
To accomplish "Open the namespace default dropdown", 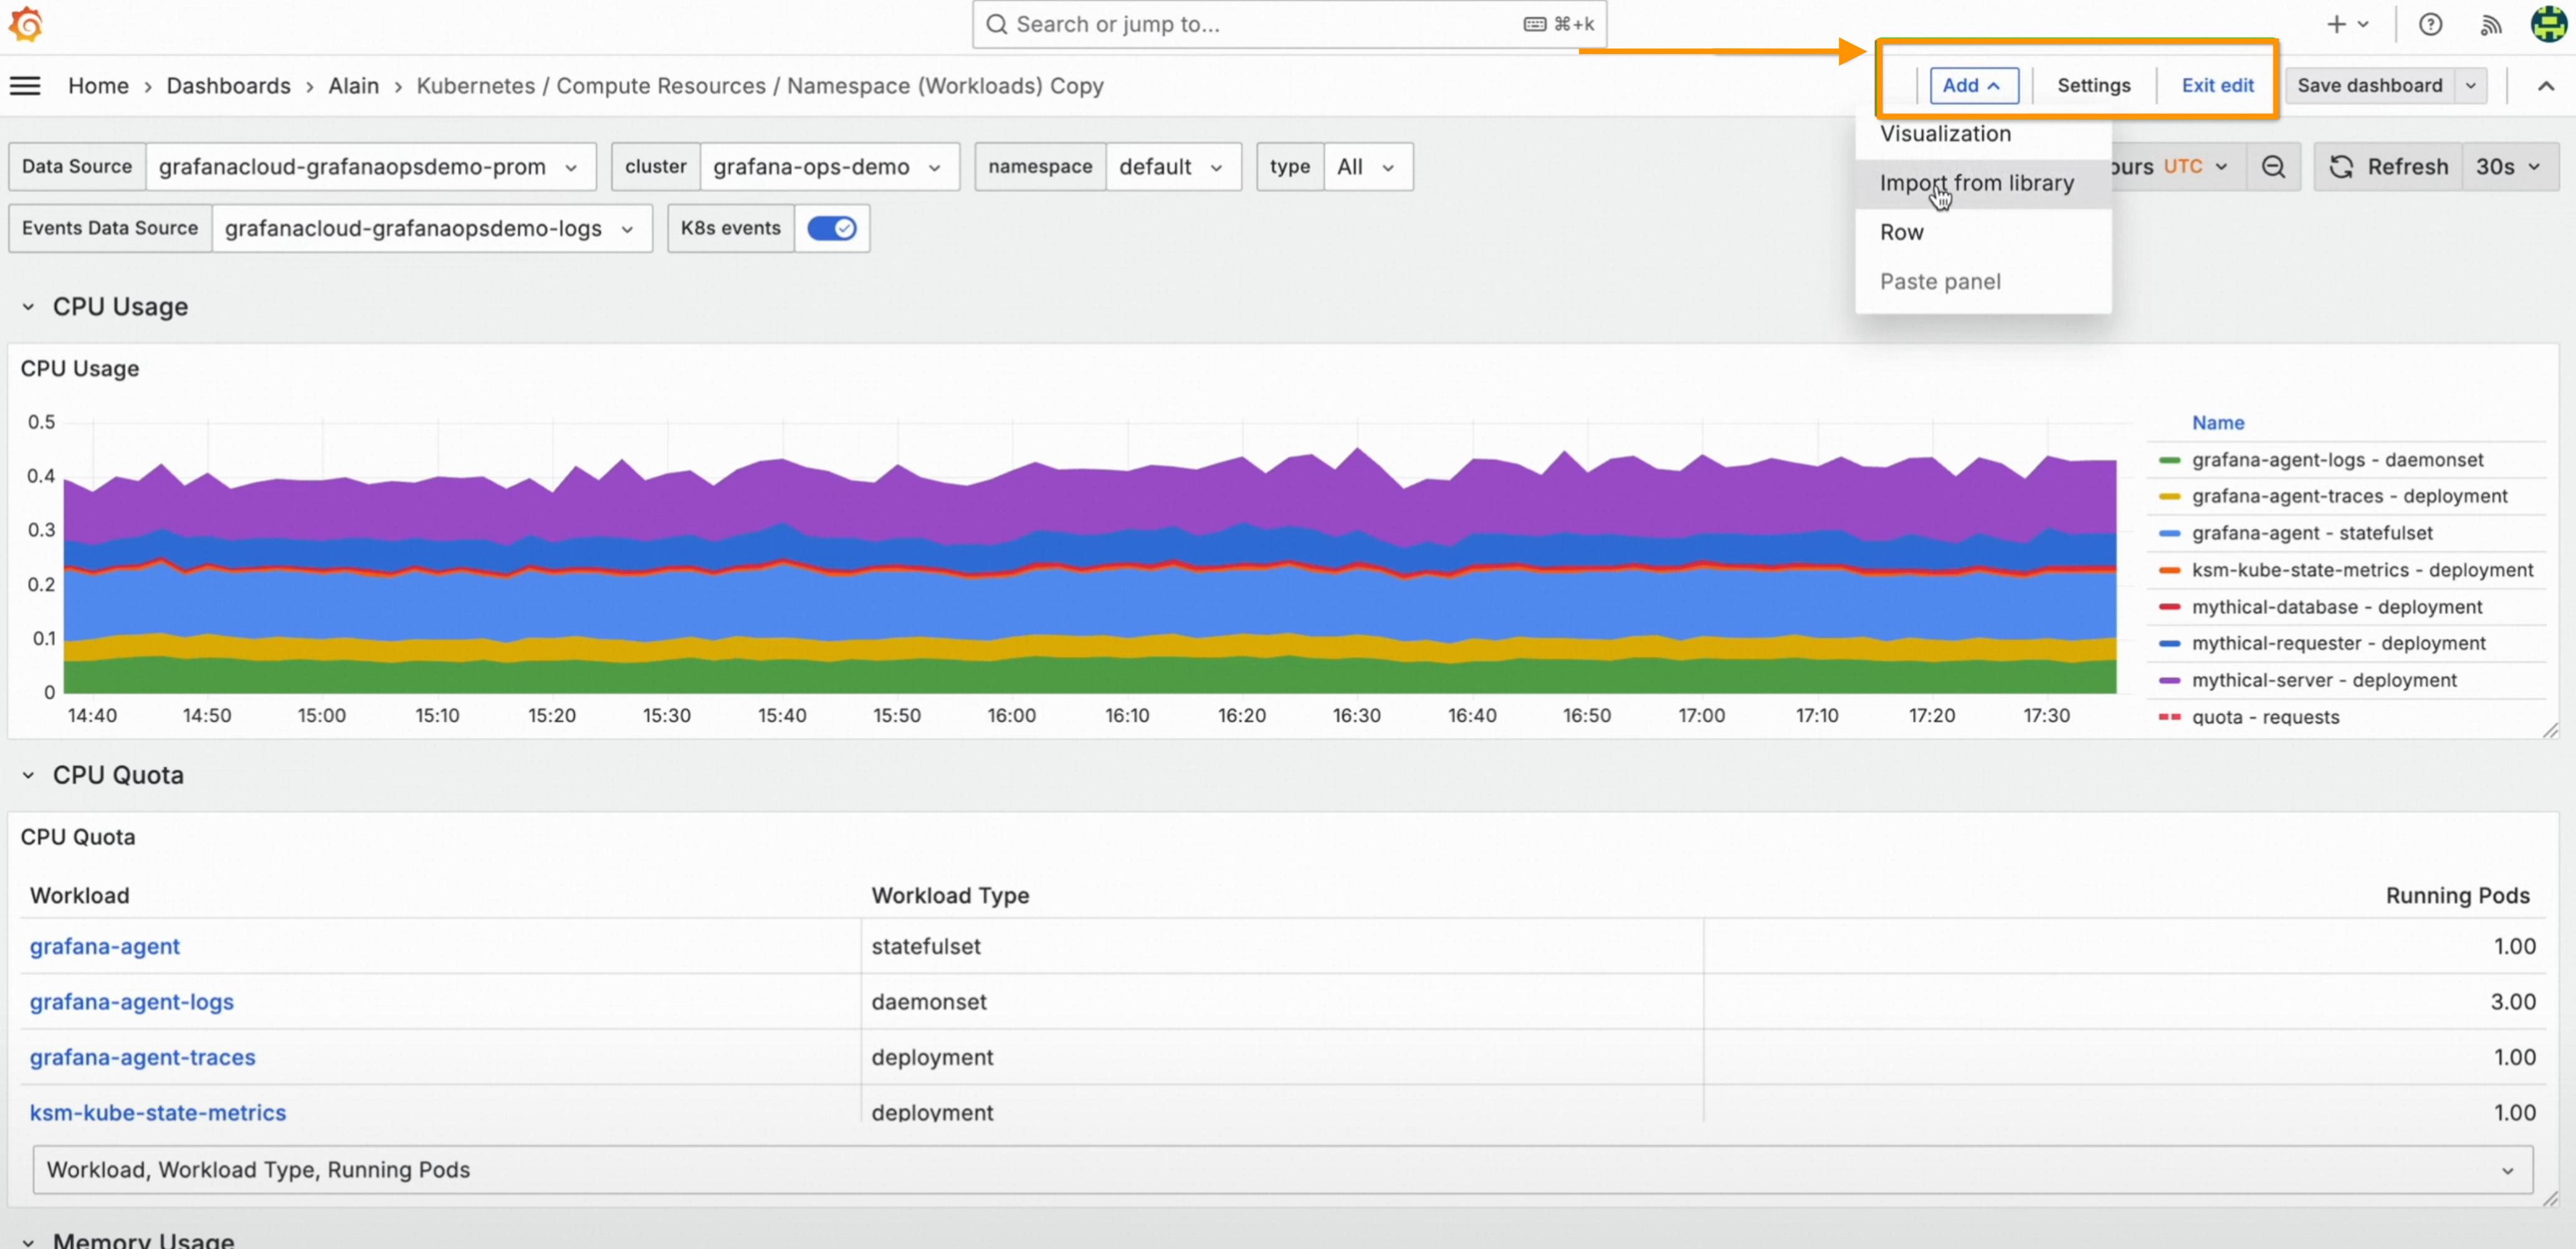I will 1171,167.
